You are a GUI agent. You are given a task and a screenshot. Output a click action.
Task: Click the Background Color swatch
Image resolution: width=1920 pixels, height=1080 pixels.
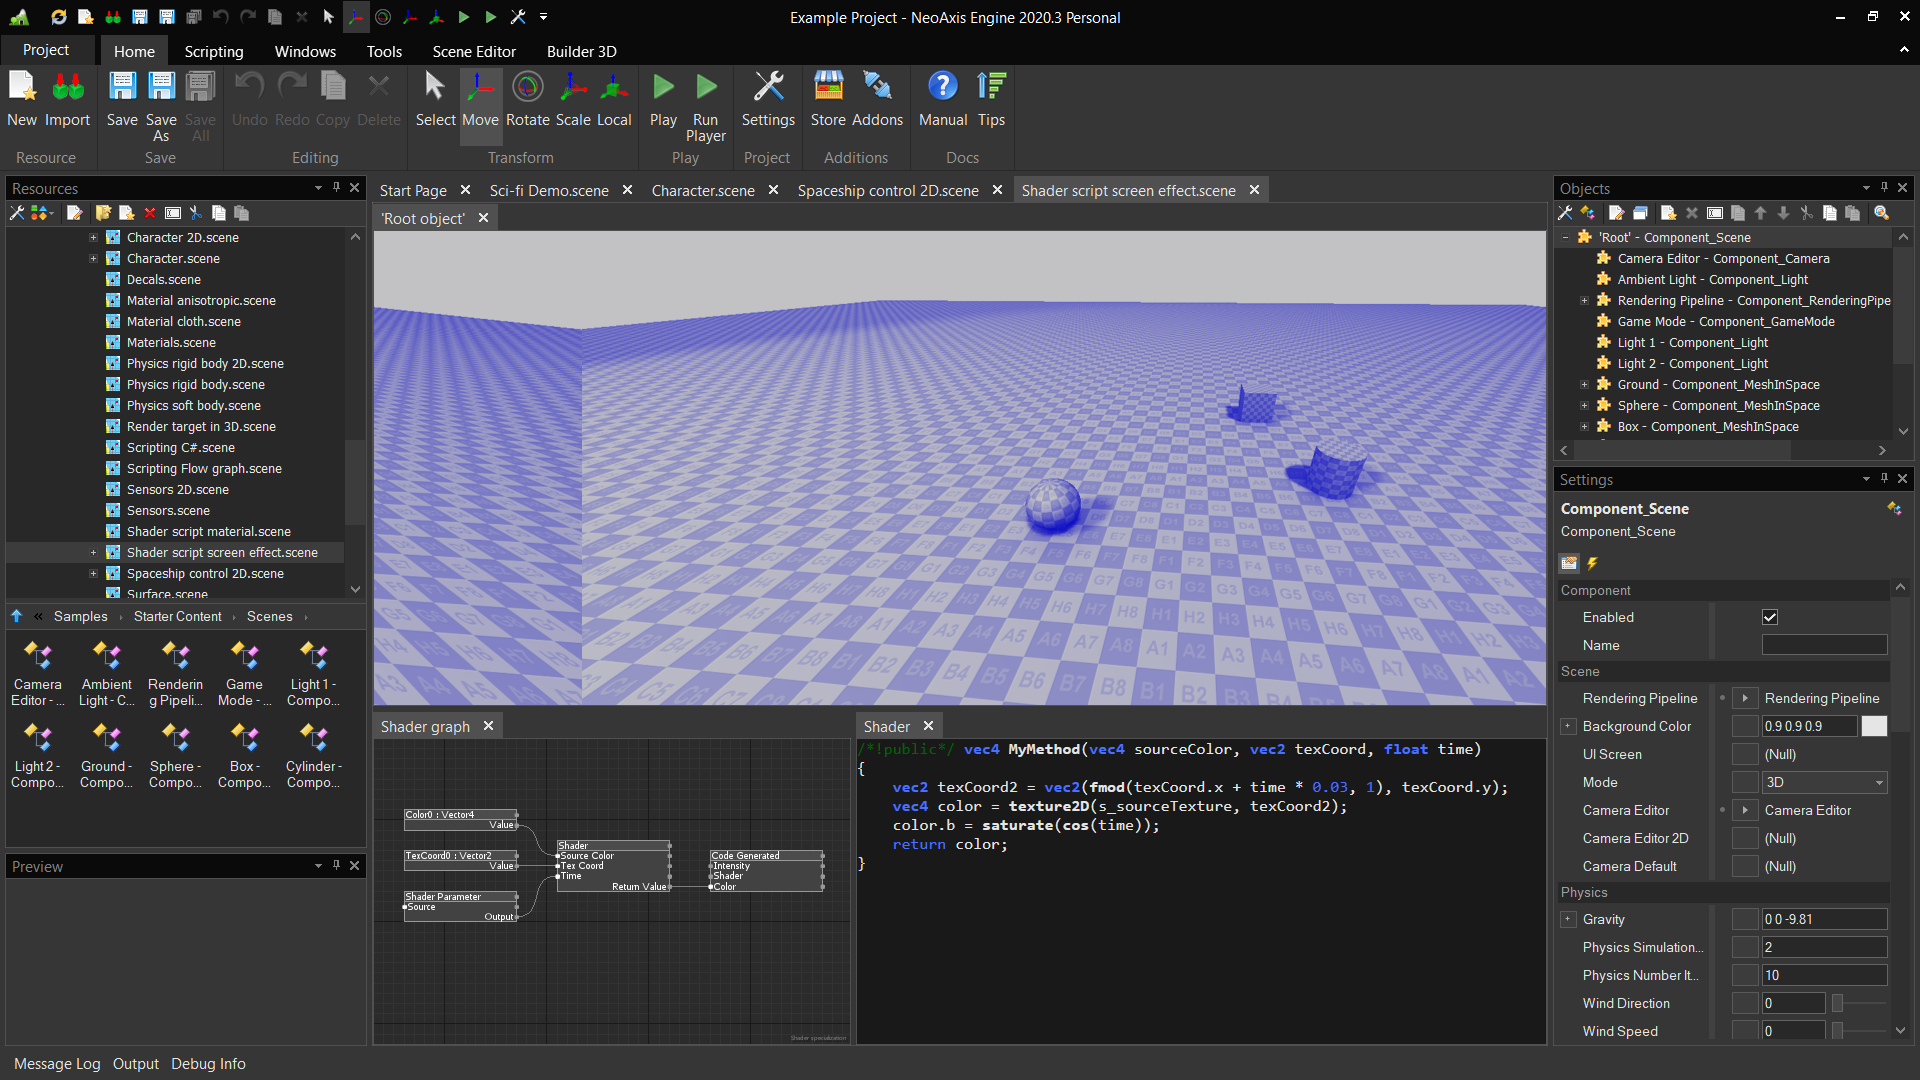[1874, 727]
